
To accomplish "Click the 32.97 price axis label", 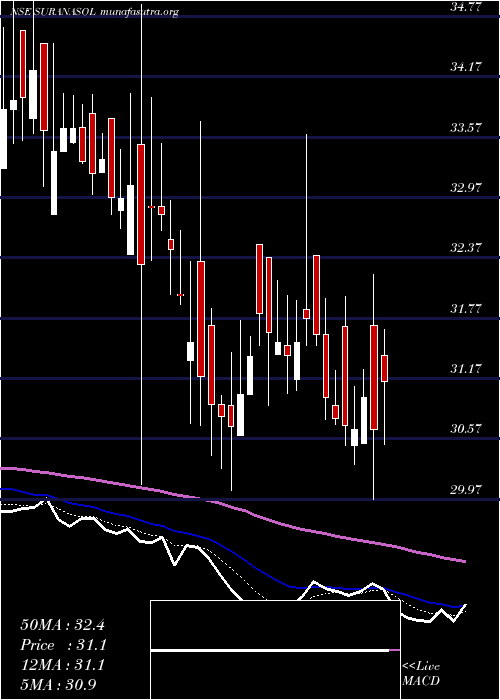I will coord(467,188).
